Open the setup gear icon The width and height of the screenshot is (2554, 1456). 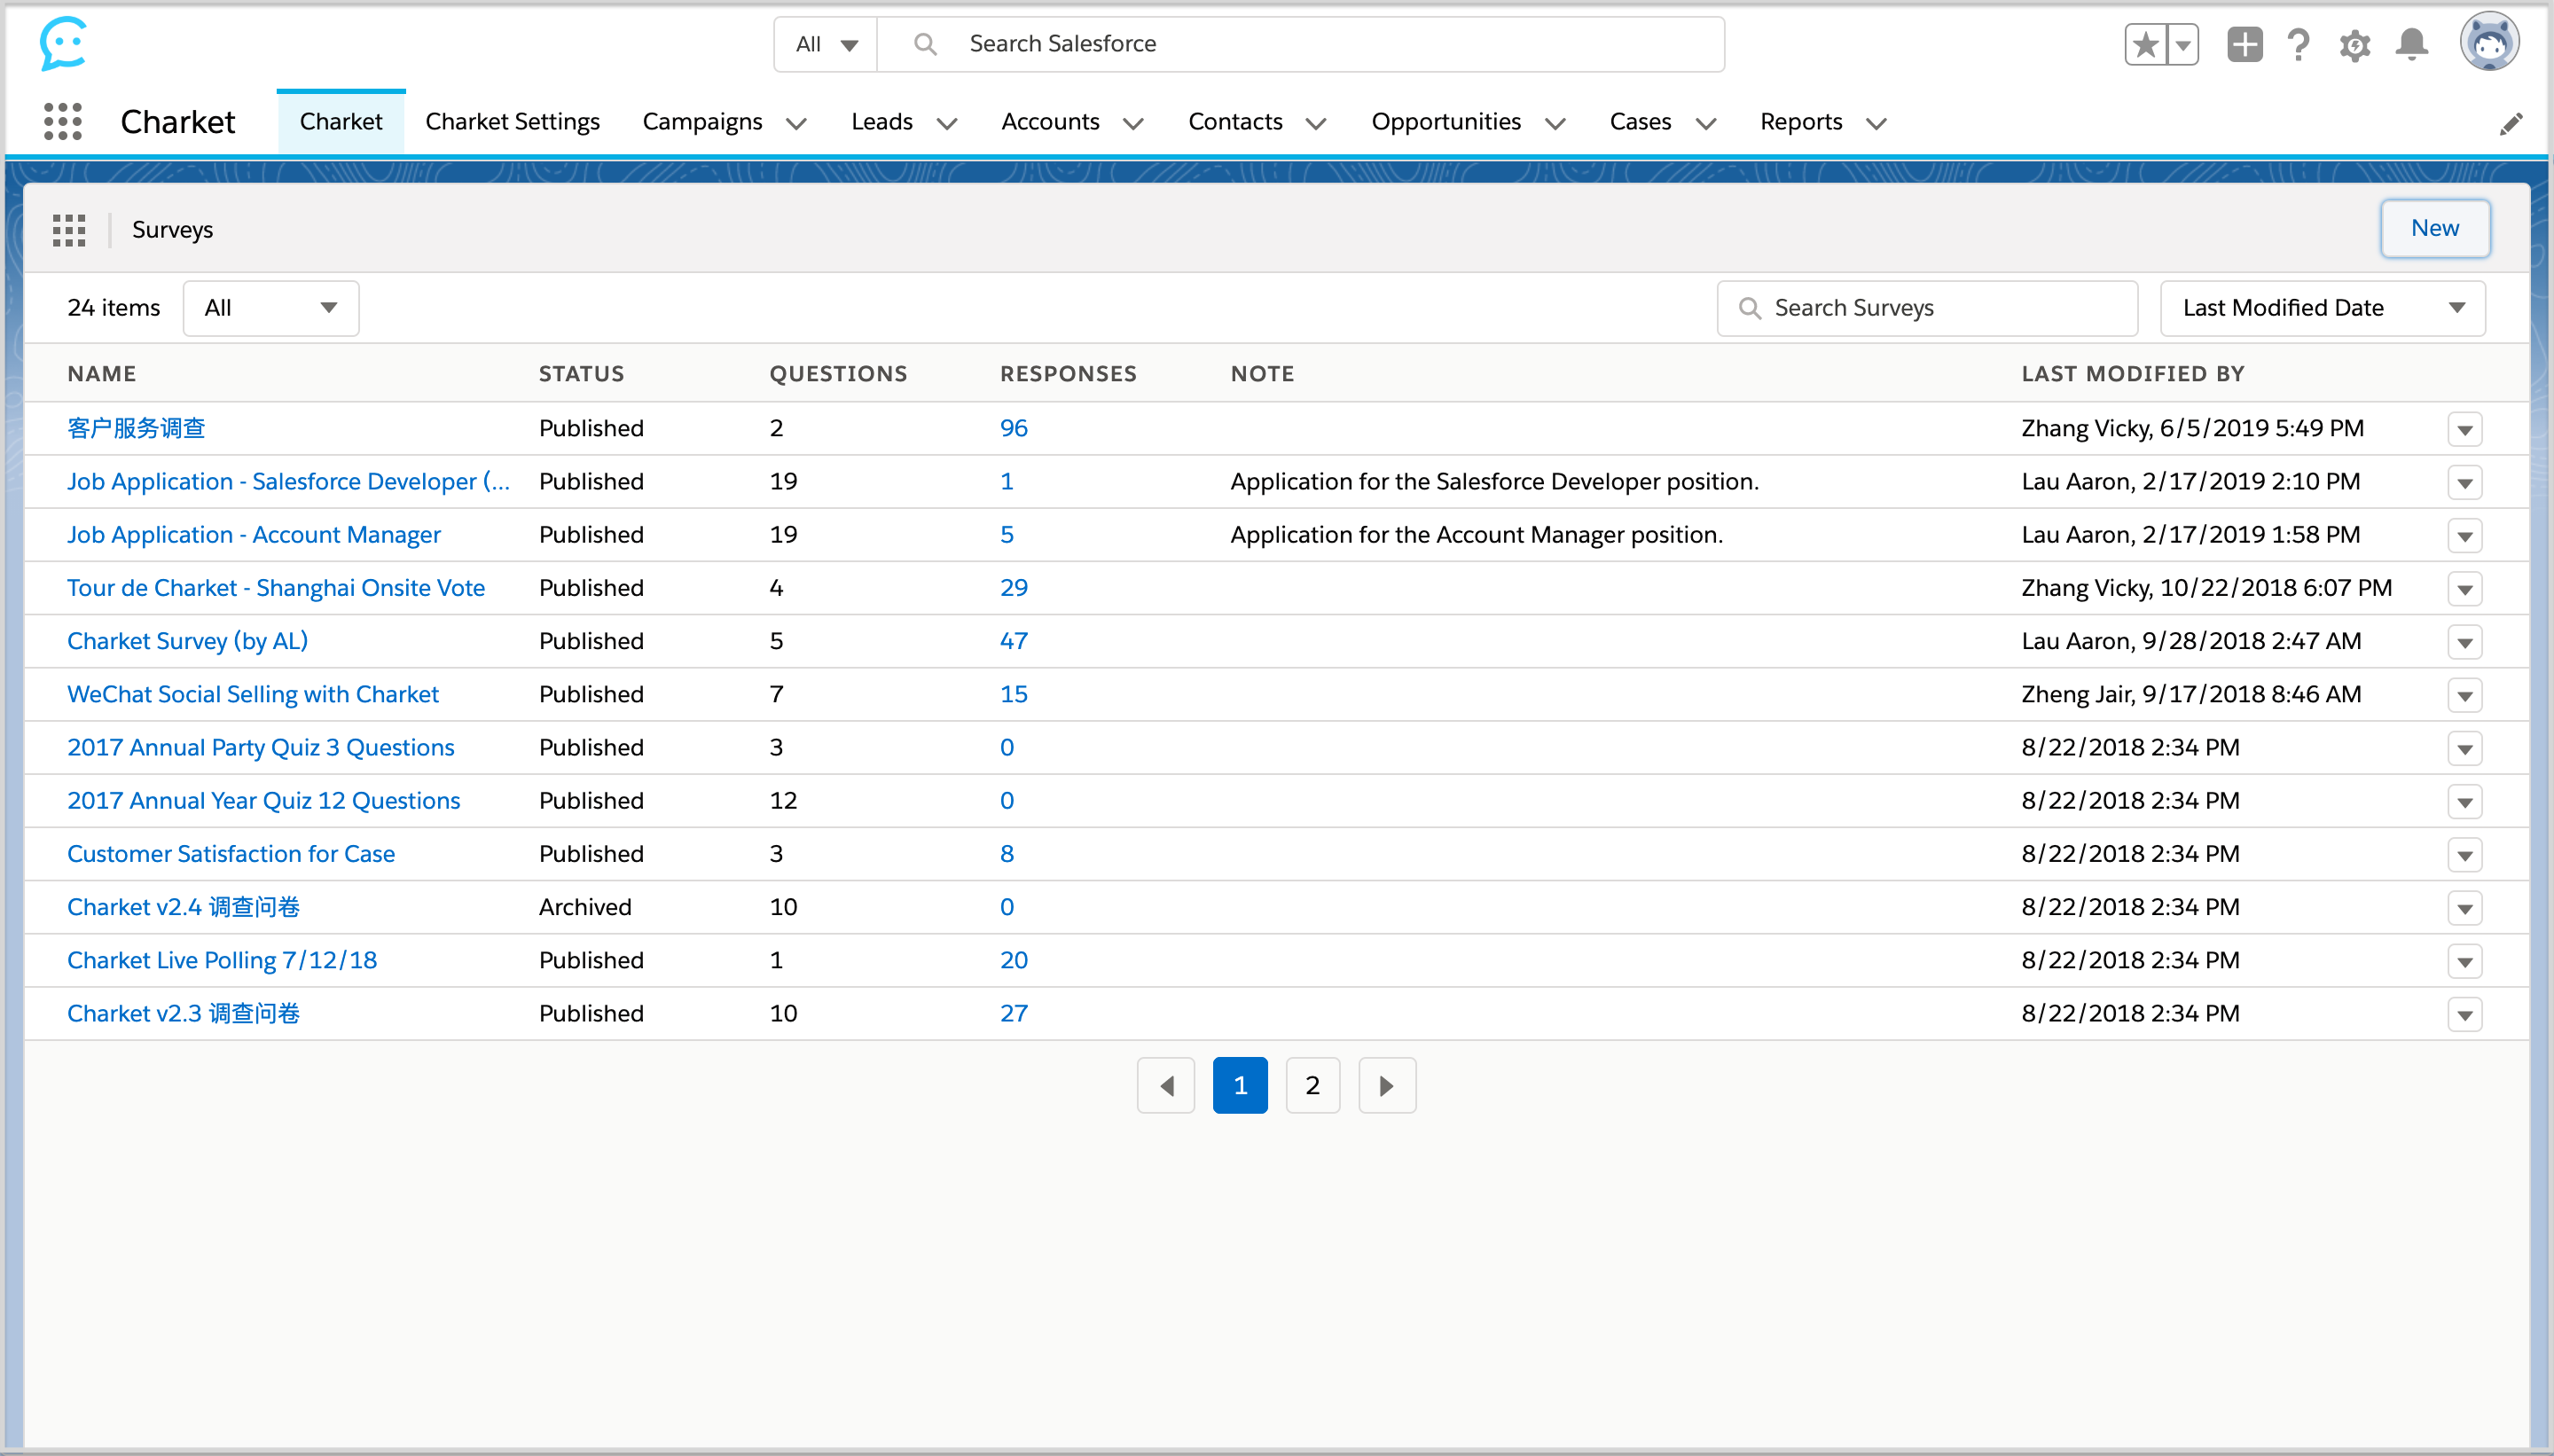click(x=2355, y=45)
